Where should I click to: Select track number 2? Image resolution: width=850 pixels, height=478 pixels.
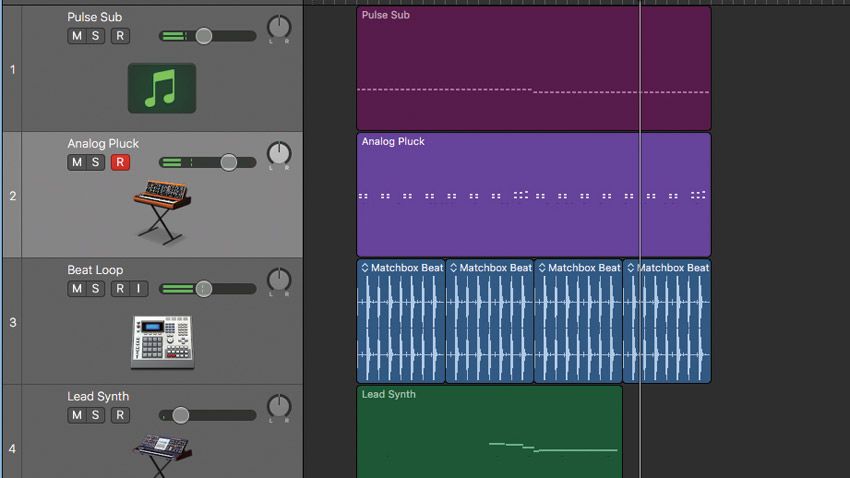pos(12,196)
